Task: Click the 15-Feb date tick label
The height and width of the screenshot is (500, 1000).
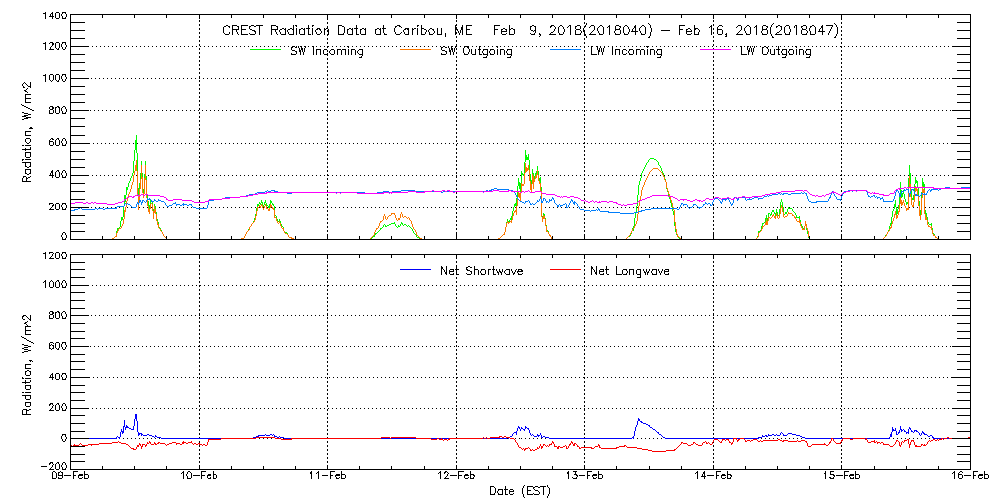Action: coord(841,478)
